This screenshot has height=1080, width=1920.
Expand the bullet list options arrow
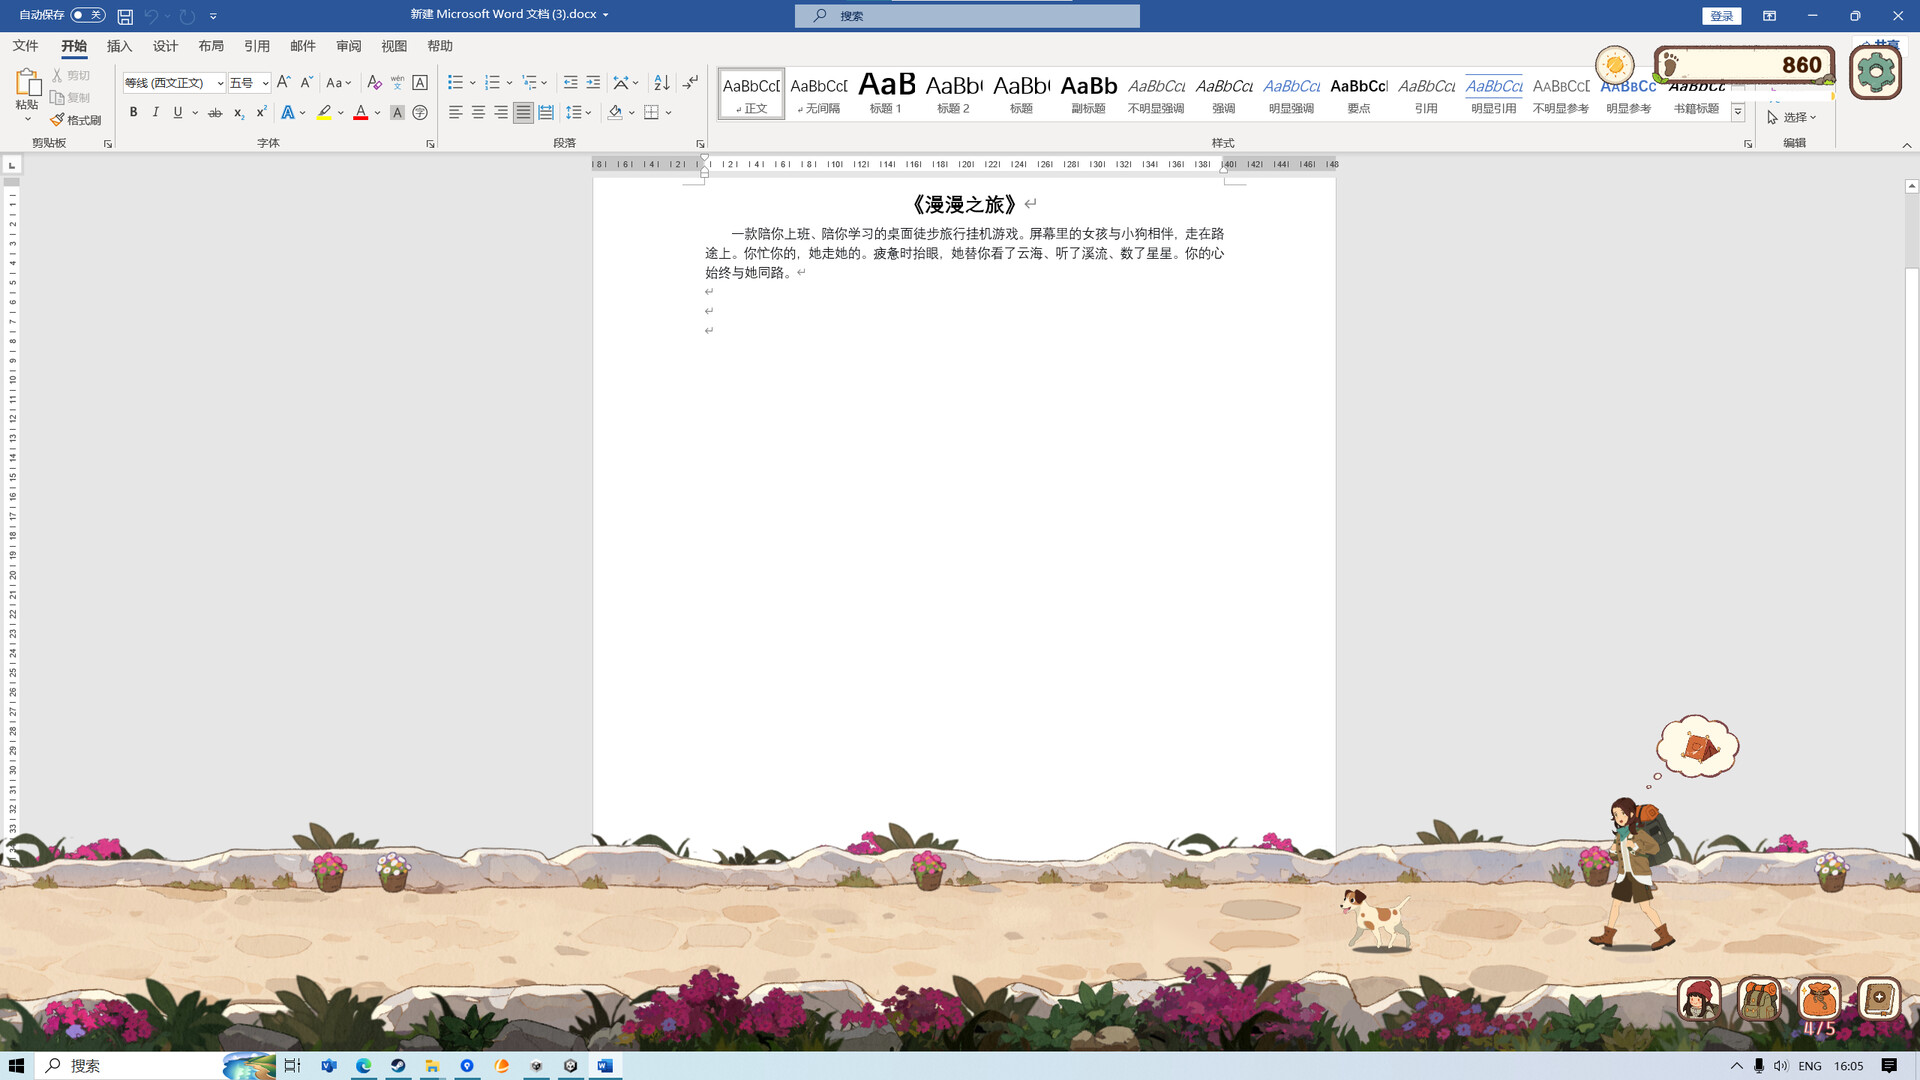coord(473,83)
